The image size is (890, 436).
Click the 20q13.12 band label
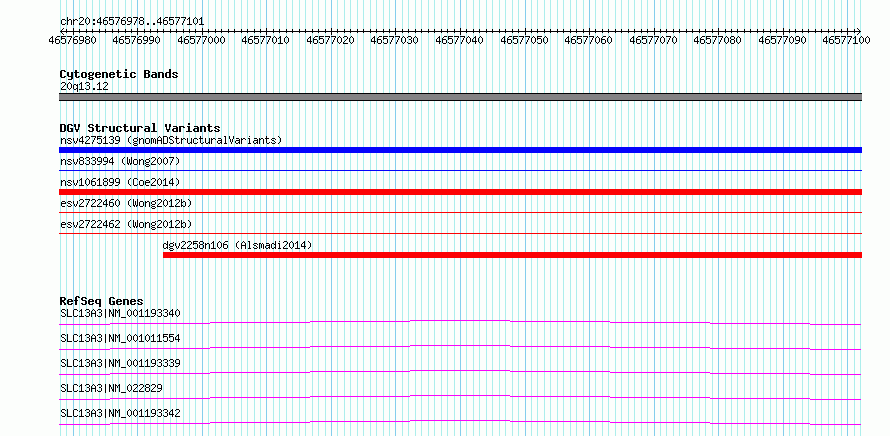coord(84,87)
